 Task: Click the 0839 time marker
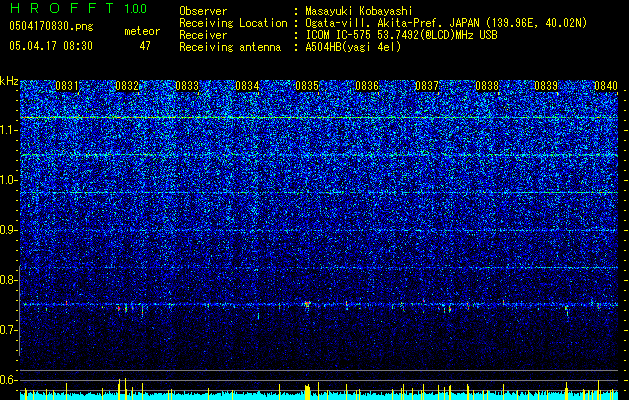coord(546,86)
